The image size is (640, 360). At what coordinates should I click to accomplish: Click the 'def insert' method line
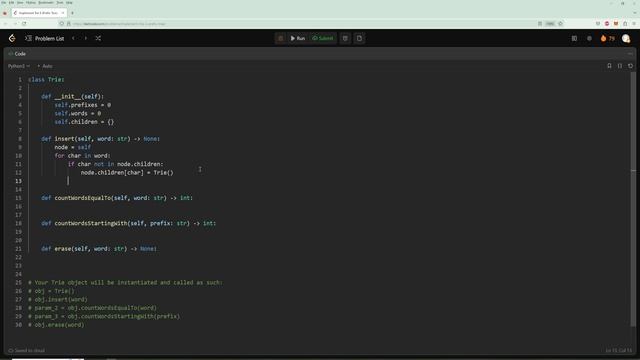100,139
